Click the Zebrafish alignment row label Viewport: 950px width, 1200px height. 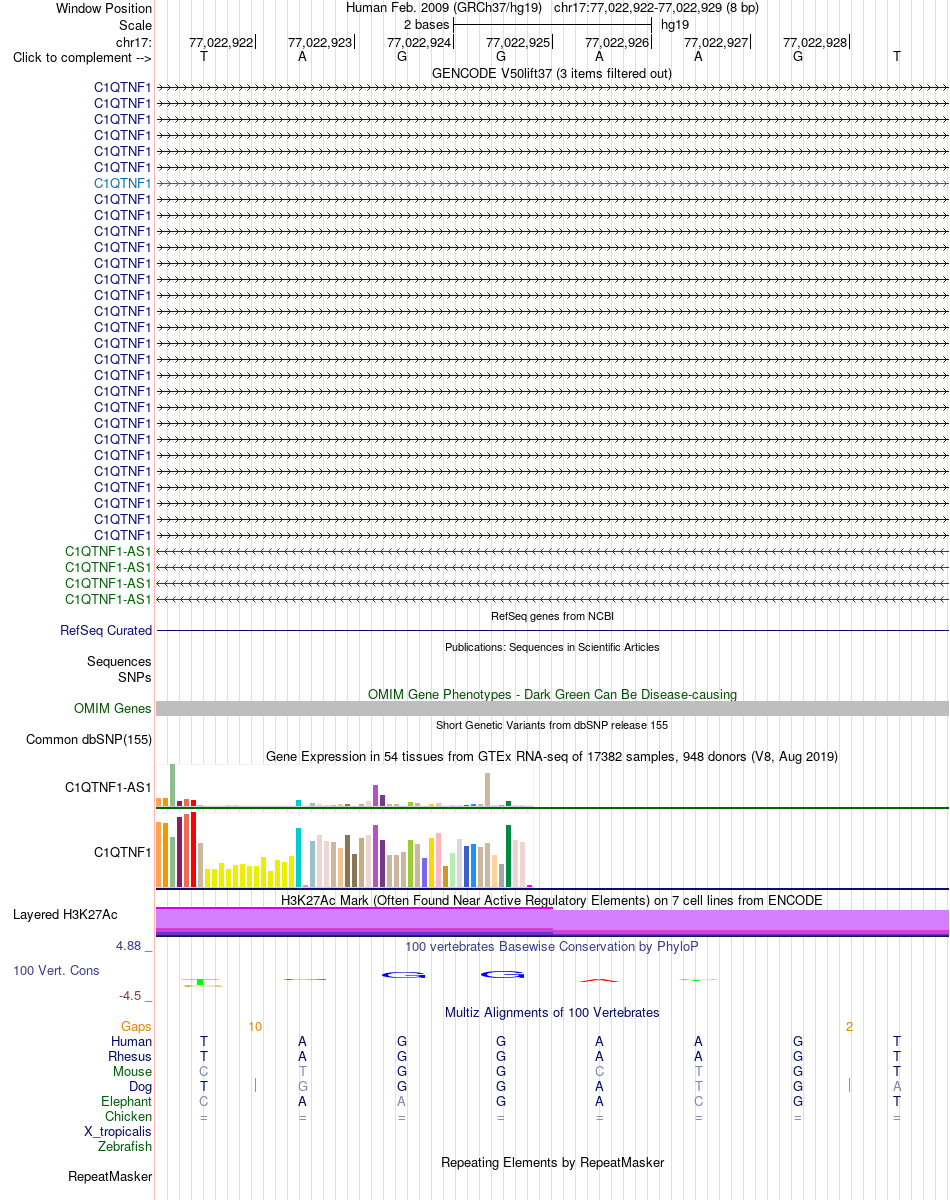(125, 1146)
